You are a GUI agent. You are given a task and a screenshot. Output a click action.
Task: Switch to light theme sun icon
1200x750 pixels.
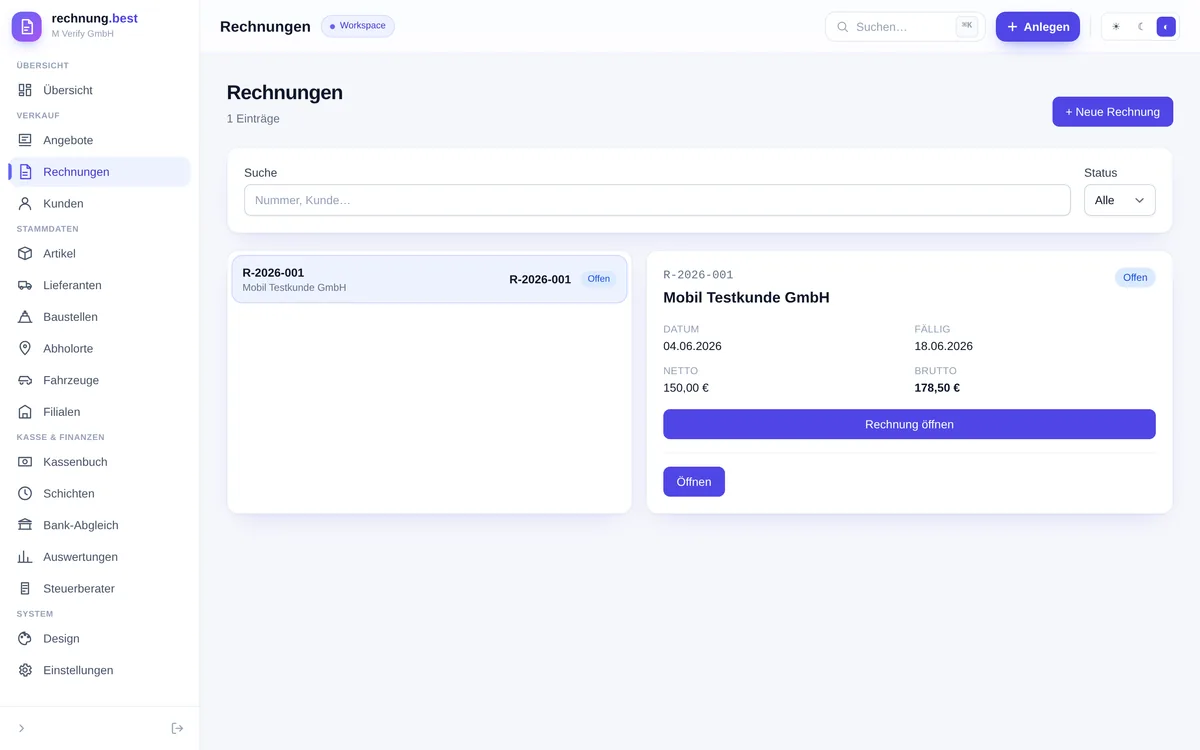[1116, 27]
